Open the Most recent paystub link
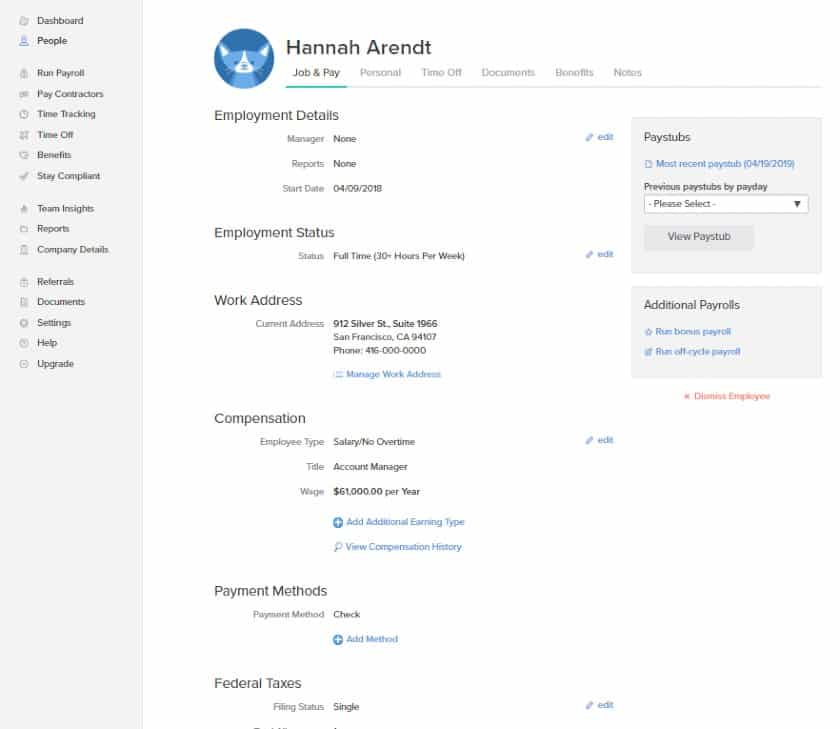 [725, 164]
